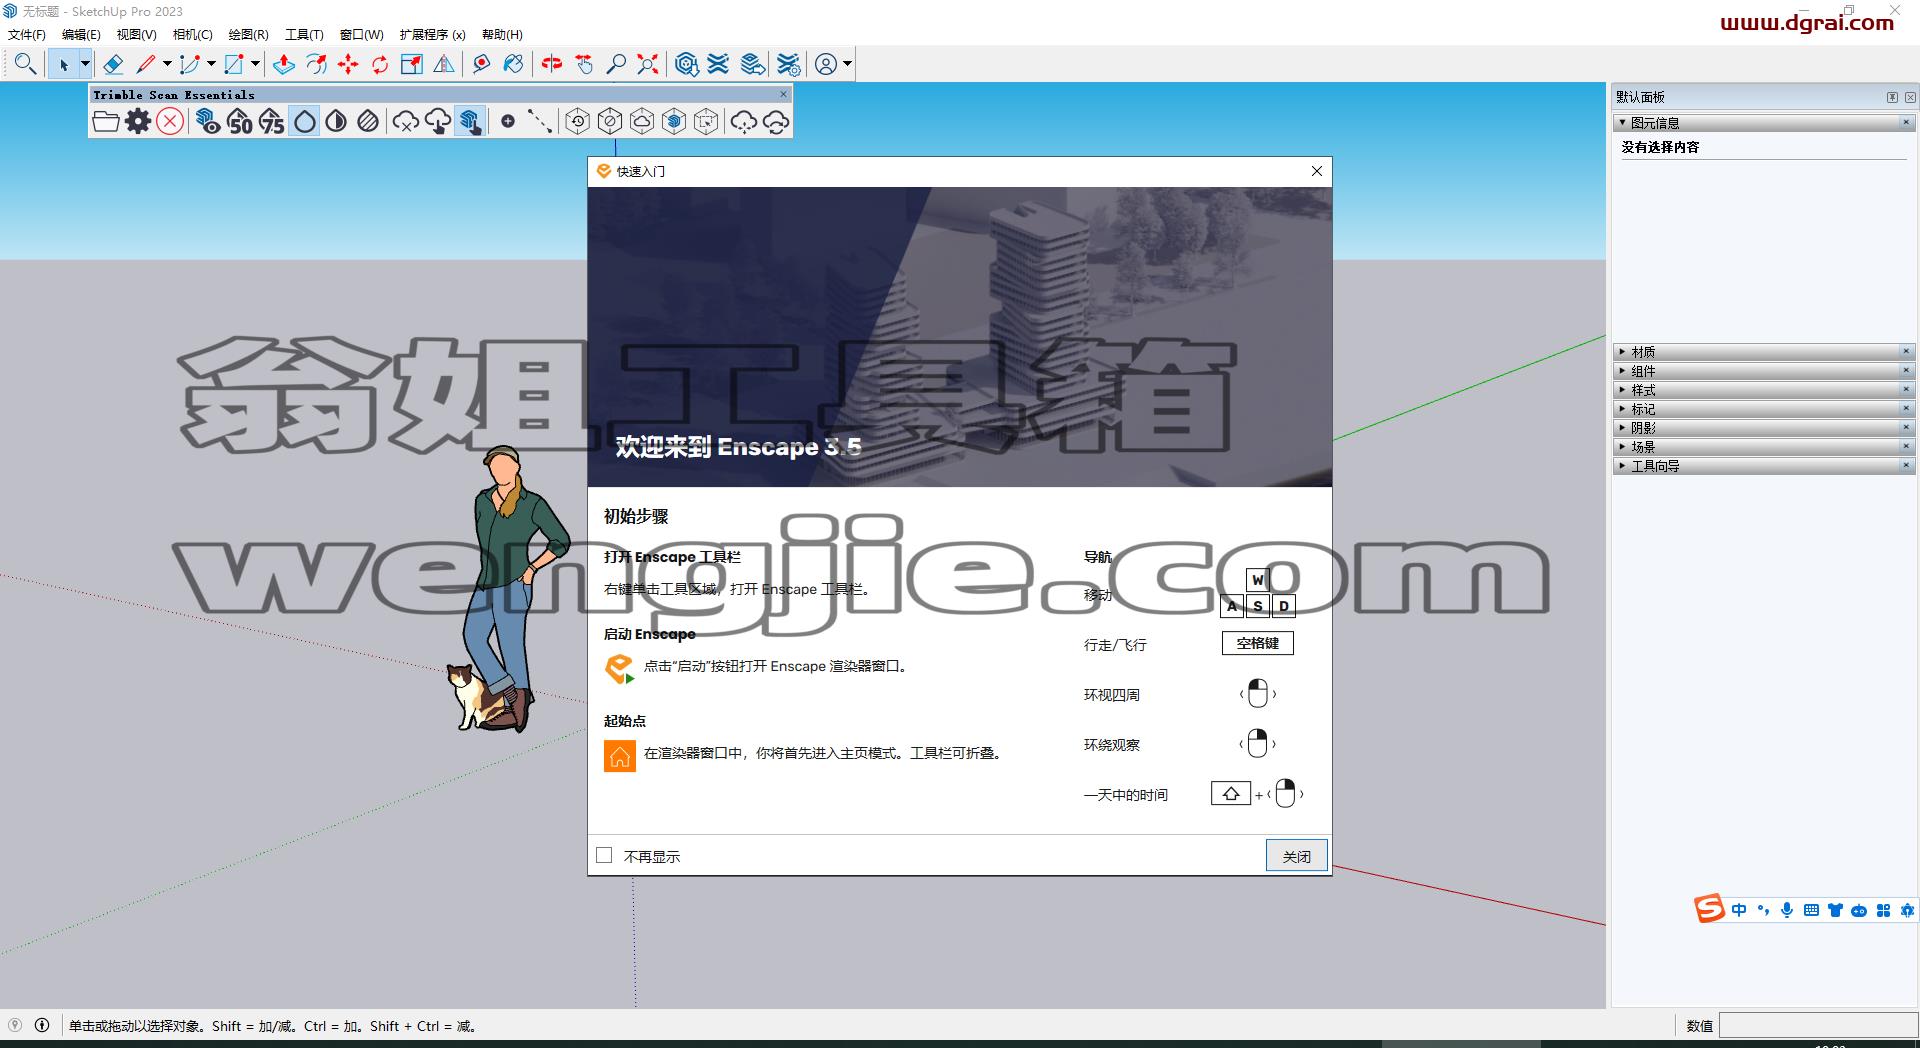Click the Zoom Extents icon
Image resolution: width=1920 pixels, height=1048 pixels.
pos(648,64)
